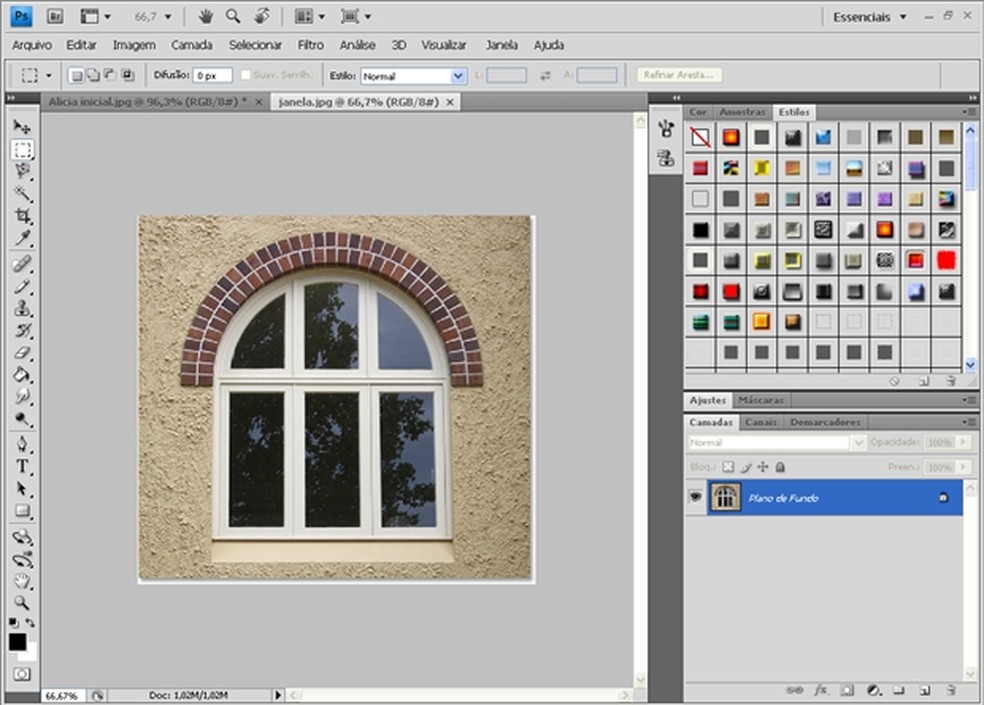Toggle the lock transparent pixels option

(x=728, y=467)
